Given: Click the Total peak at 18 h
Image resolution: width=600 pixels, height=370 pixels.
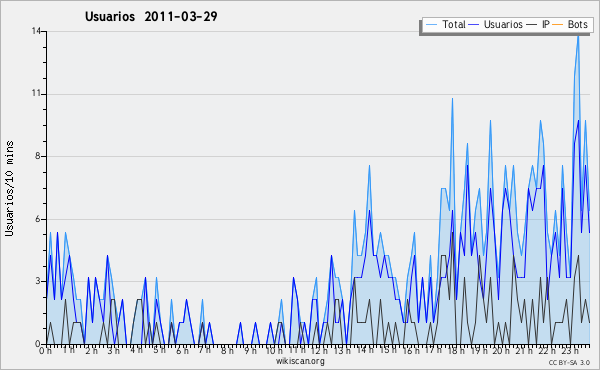Looking at the screenshot, I should coord(452,99).
